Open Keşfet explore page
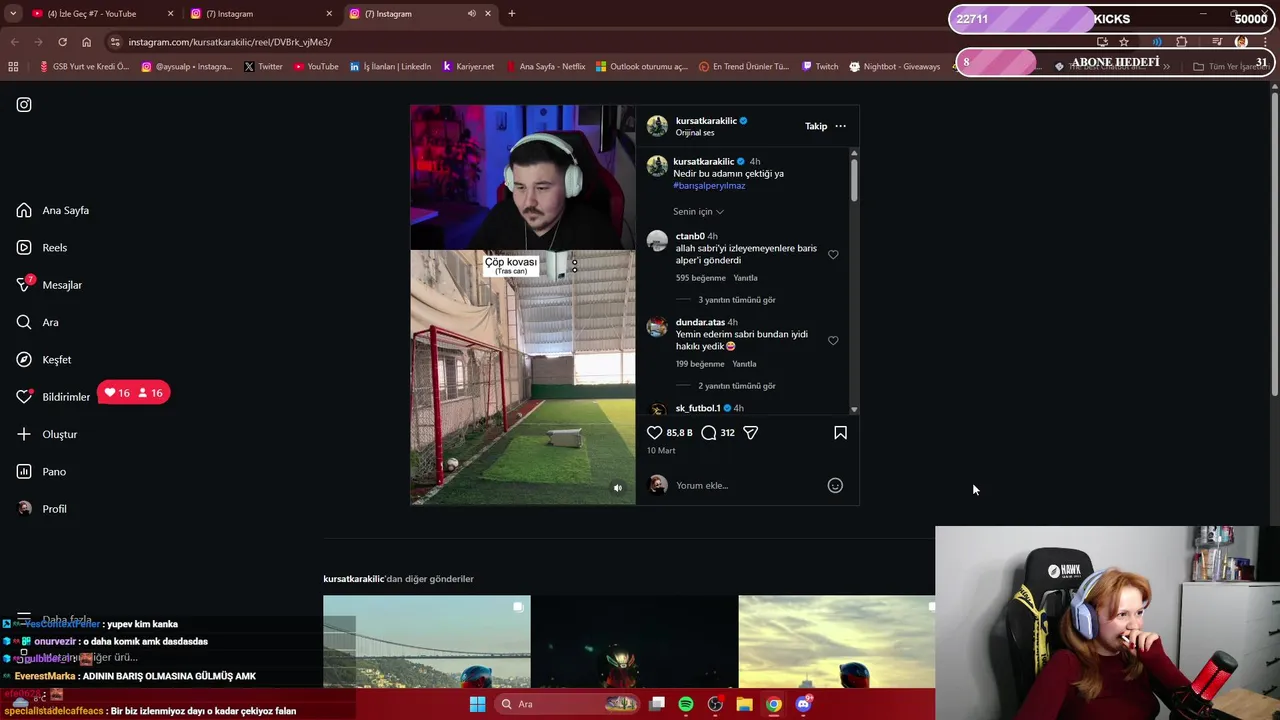This screenshot has height=720, width=1280. pyautogui.click(x=44, y=359)
